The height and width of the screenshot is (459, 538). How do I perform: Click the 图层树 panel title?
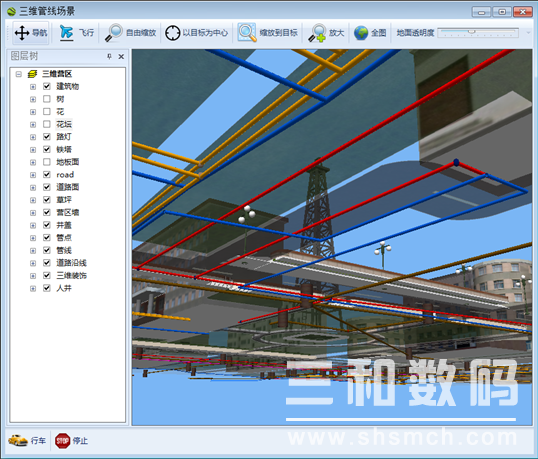point(24,56)
